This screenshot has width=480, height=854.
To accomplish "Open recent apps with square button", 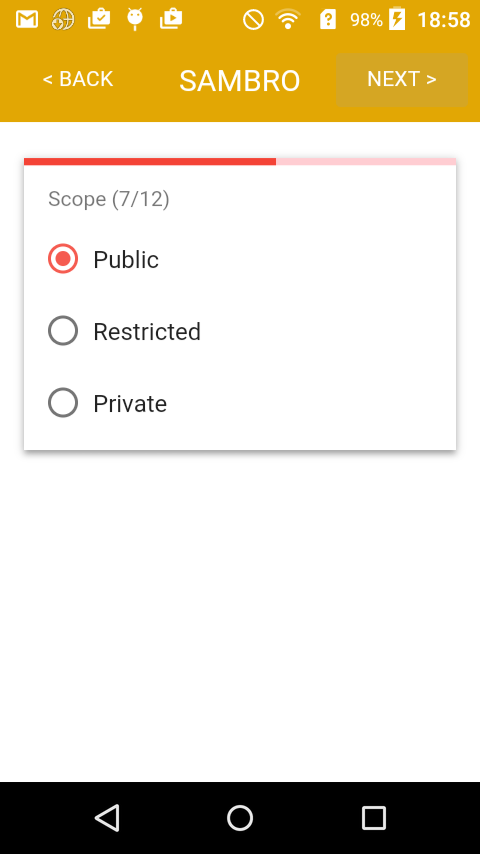I will pyautogui.click(x=374, y=818).
